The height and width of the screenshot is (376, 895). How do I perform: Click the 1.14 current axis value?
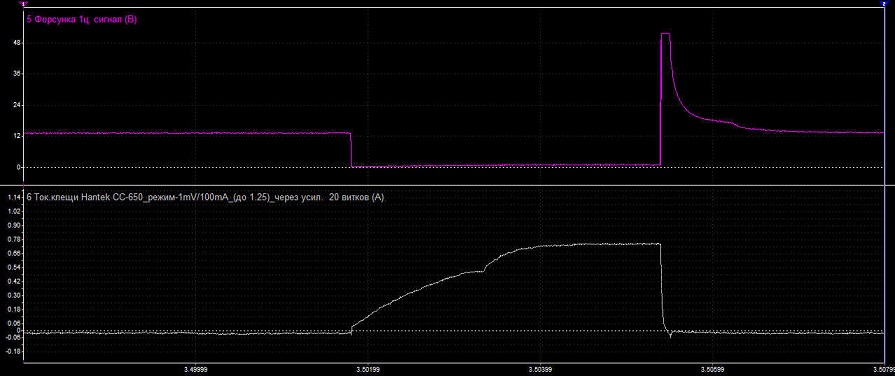pos(14,197)
